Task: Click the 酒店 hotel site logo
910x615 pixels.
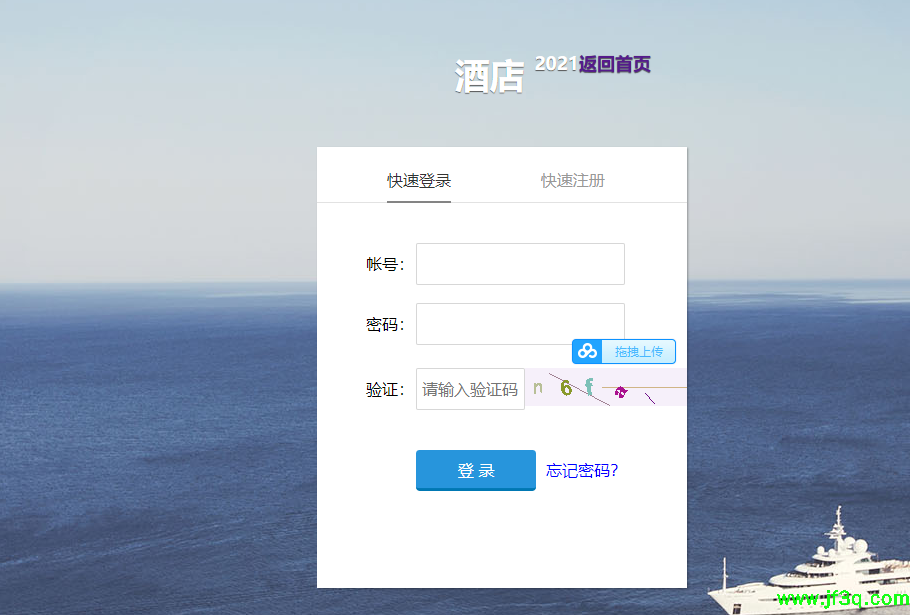Action: (490, 73)
